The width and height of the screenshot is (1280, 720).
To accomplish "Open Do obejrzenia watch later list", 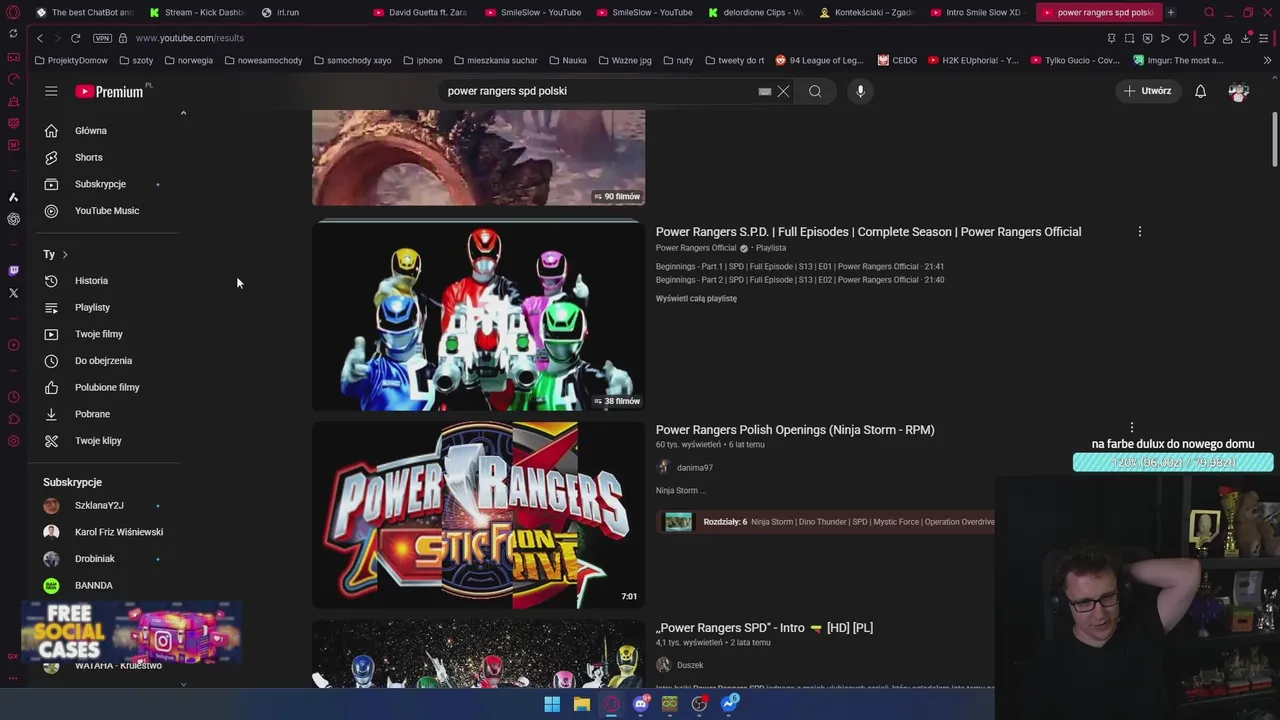I will point(106,361).
